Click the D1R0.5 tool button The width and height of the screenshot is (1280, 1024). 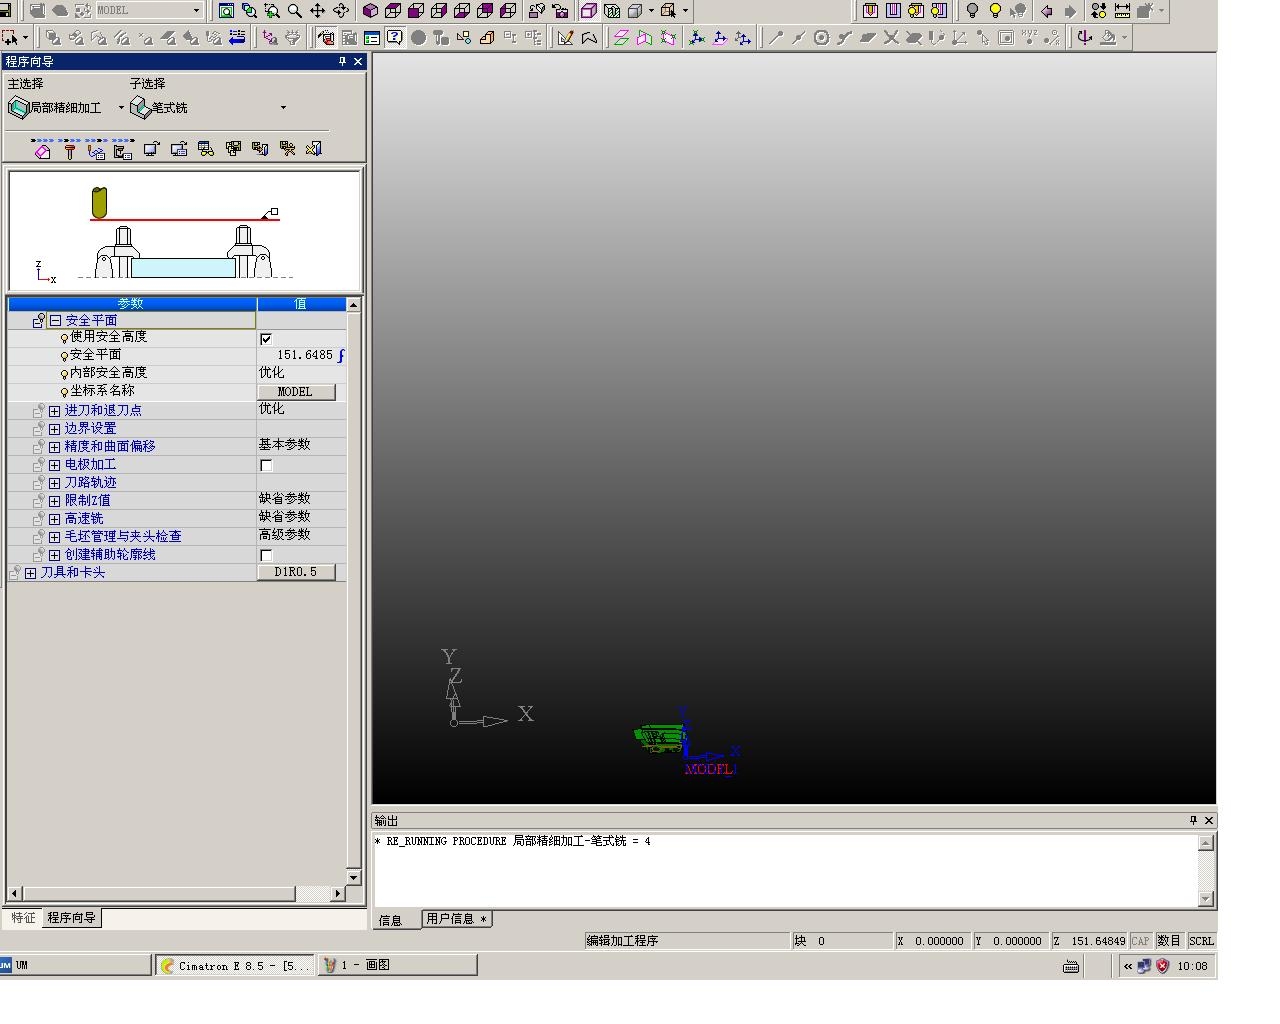click(x=296, y=572)
